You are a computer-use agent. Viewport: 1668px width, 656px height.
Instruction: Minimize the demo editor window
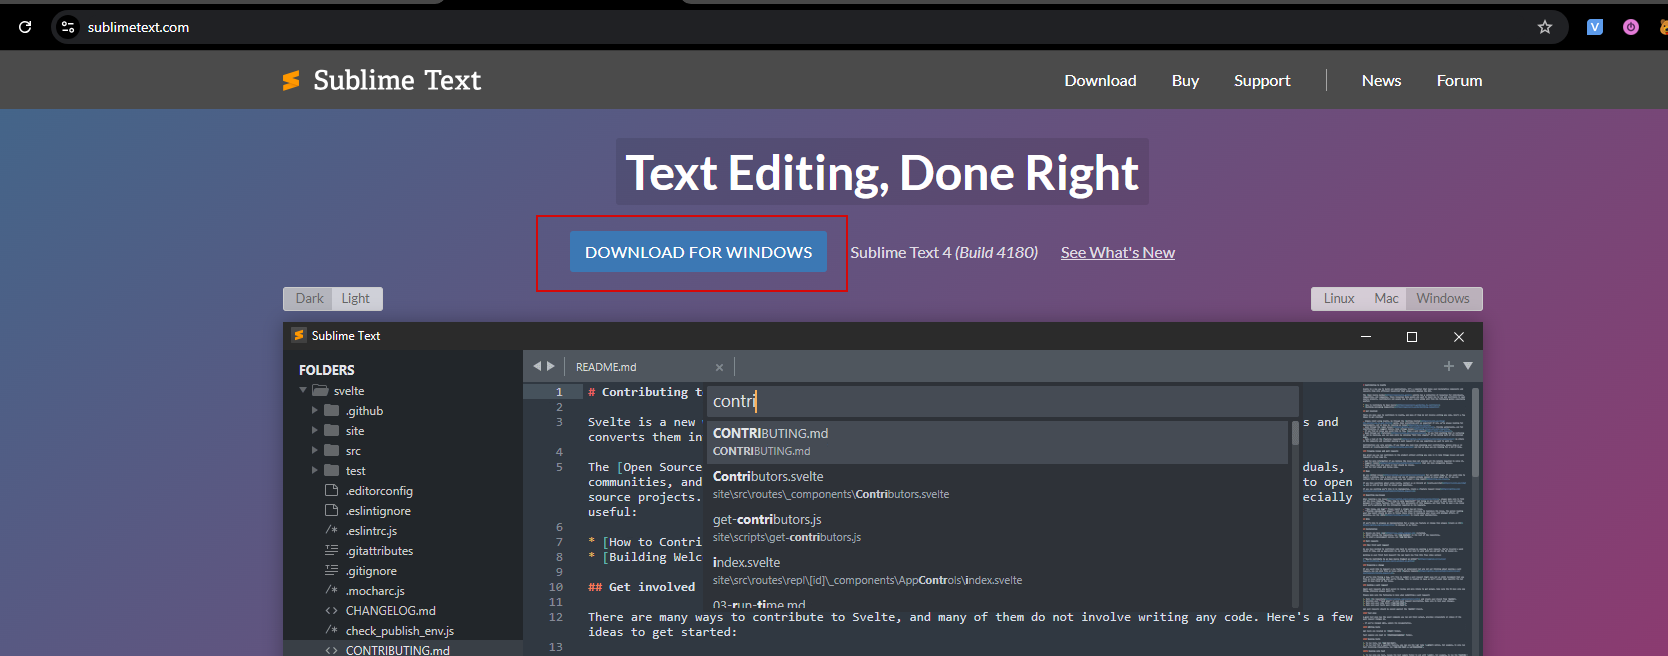pyautogui.click(x=1365, y=336)
